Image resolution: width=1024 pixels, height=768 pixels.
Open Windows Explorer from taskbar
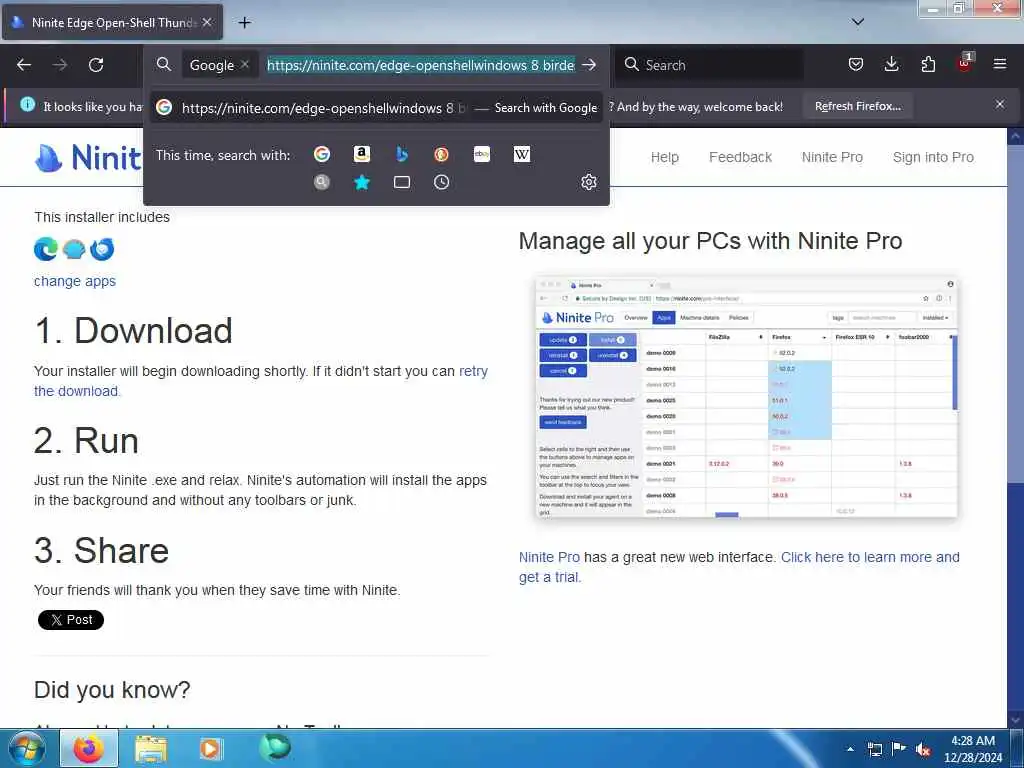150,749
